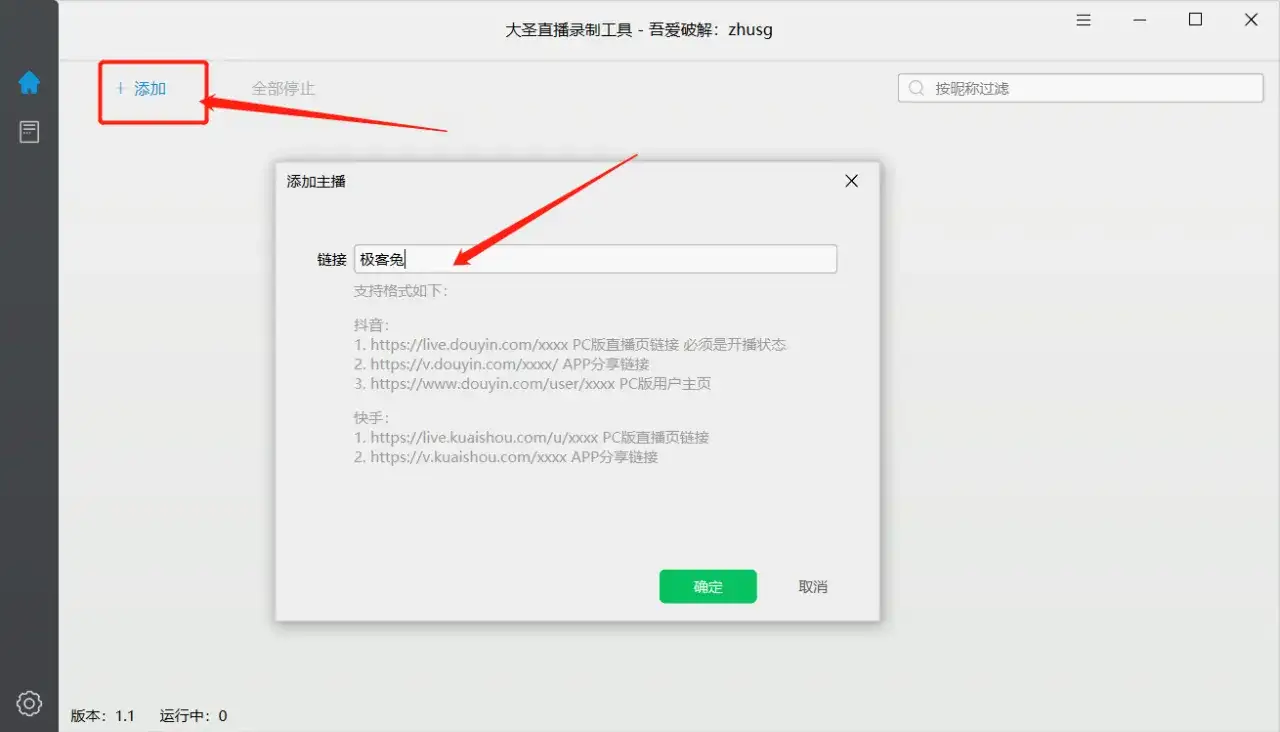Click the www.douyin.com/user example line
Screen dimensions: 1280x732
click(x=532, y=384)
